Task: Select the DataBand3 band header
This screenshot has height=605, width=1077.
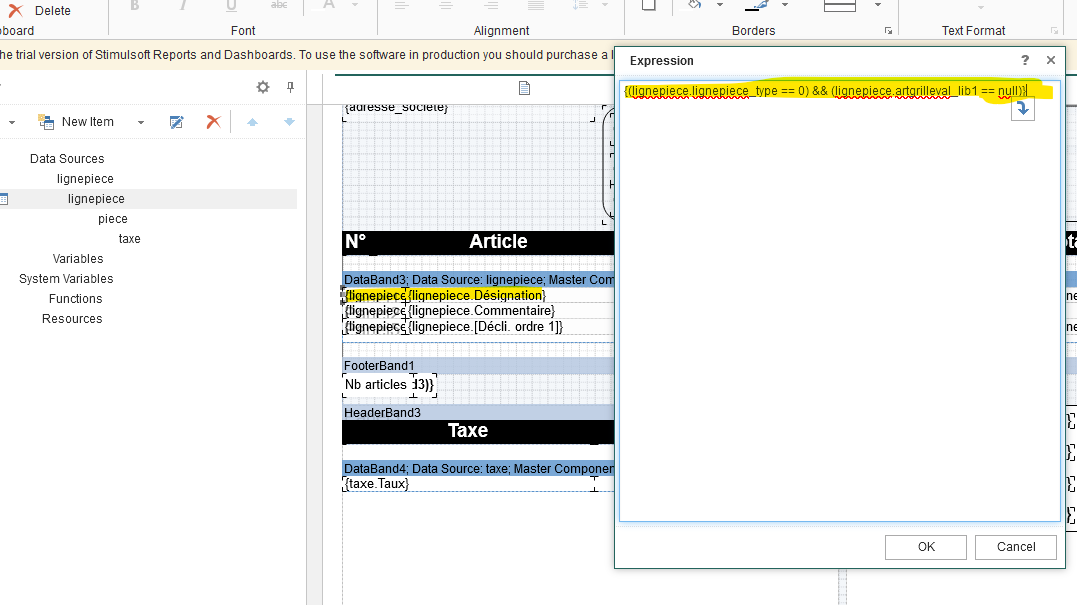Action: pyautogui.click(x=479, y=279)
